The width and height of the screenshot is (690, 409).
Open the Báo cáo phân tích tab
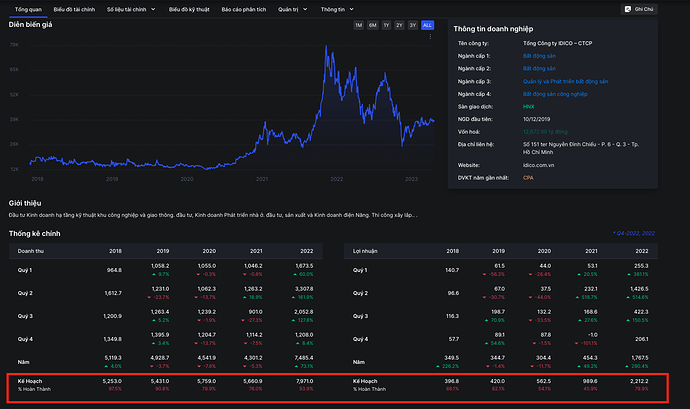tap(243, 8)
